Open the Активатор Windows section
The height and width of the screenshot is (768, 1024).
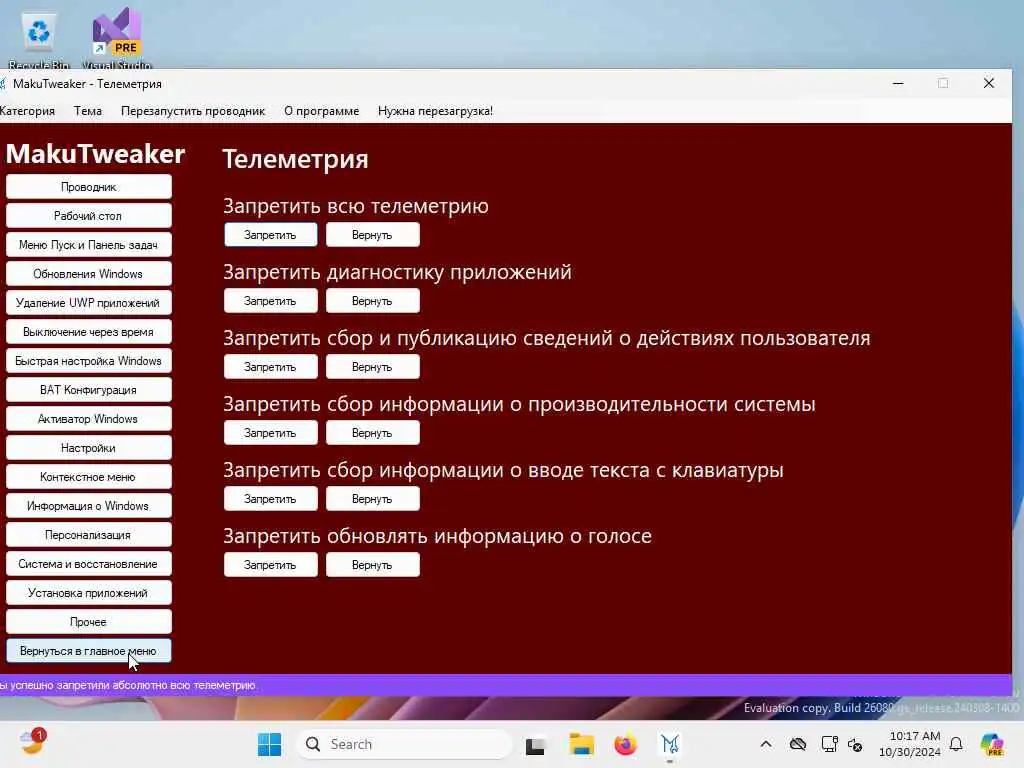coord(89,419)
